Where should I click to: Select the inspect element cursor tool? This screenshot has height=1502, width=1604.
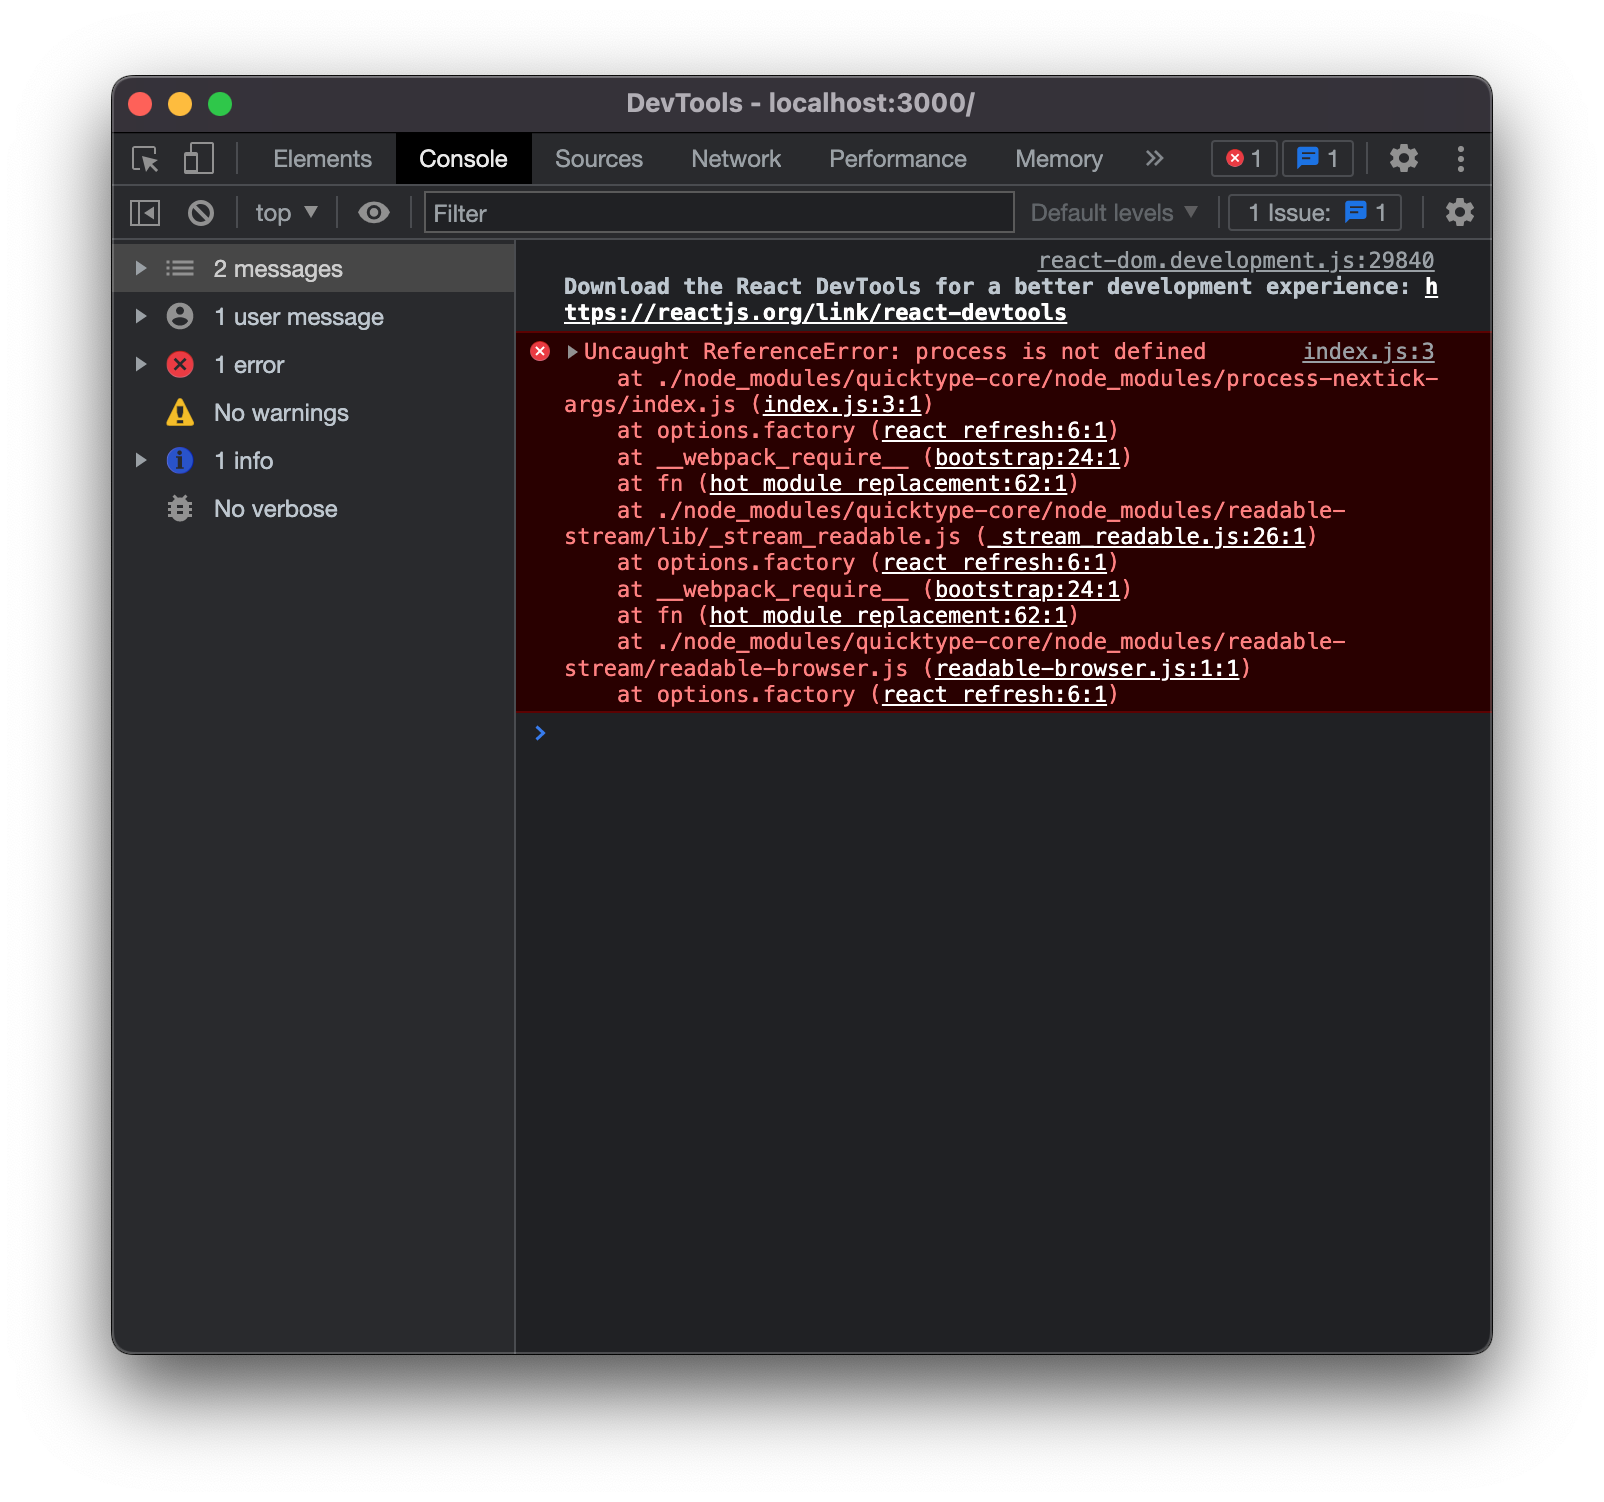coord(145,158)
